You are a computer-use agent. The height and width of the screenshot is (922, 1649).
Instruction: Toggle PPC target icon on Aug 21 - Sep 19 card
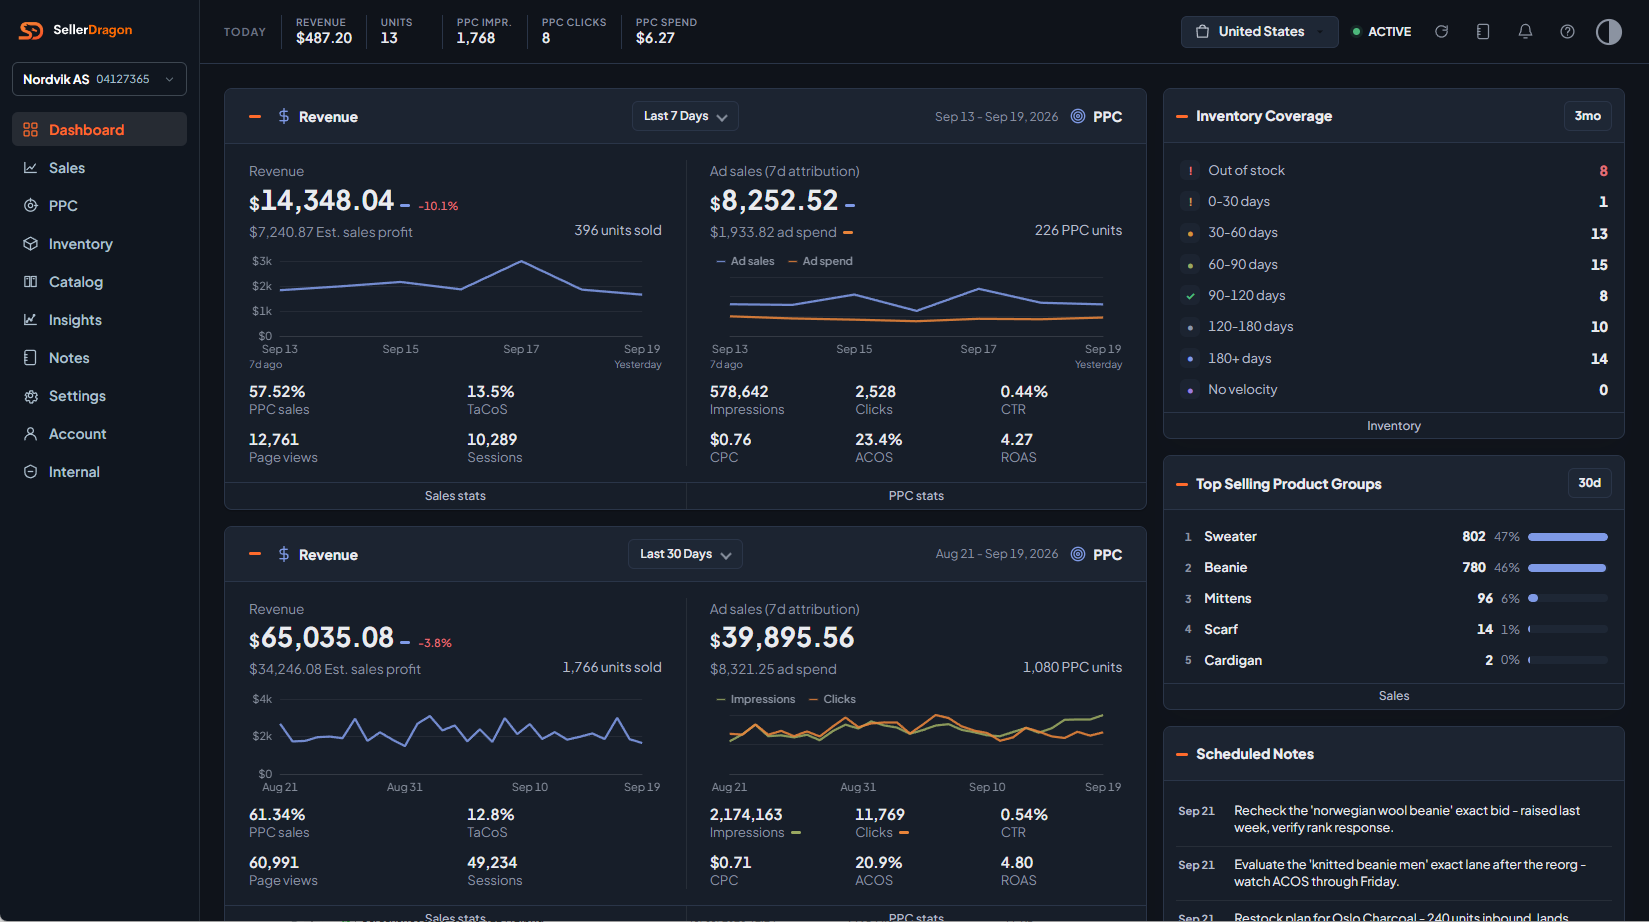pyautogui.click(x=1078, y=554)
